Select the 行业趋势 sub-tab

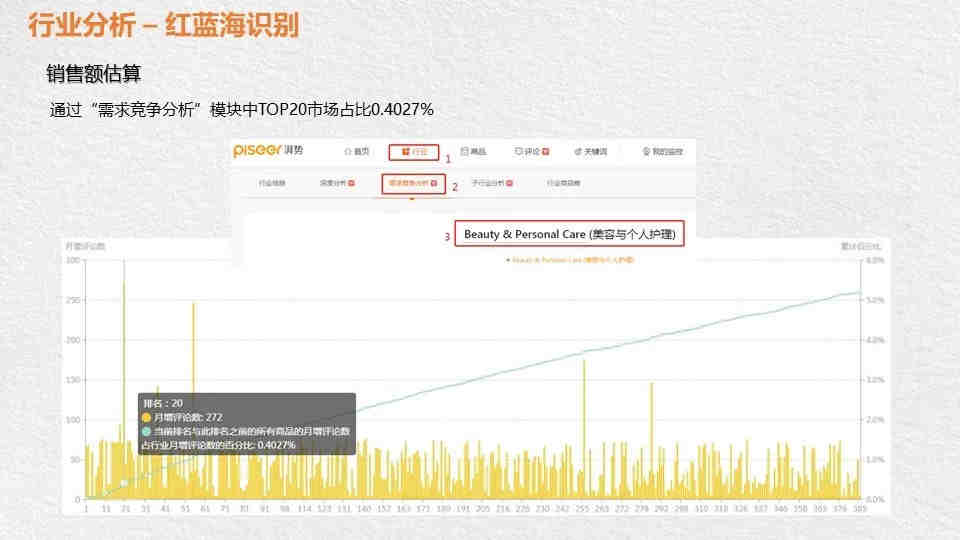click(272, 183)
